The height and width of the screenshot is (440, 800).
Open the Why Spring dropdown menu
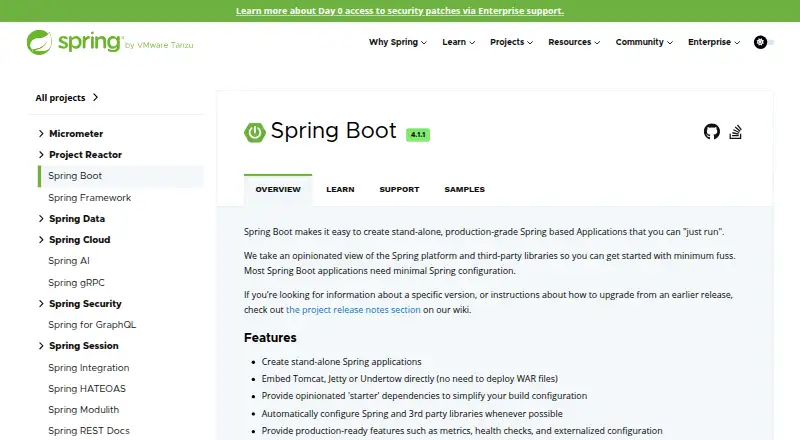coord(398,42)
